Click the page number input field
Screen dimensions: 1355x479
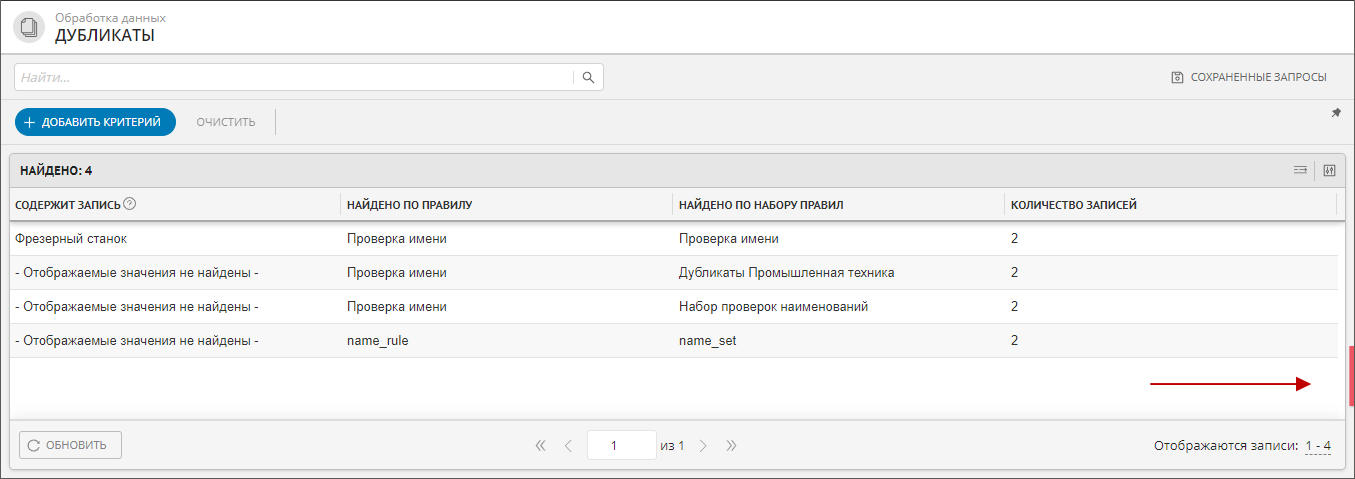pos(621,445)
